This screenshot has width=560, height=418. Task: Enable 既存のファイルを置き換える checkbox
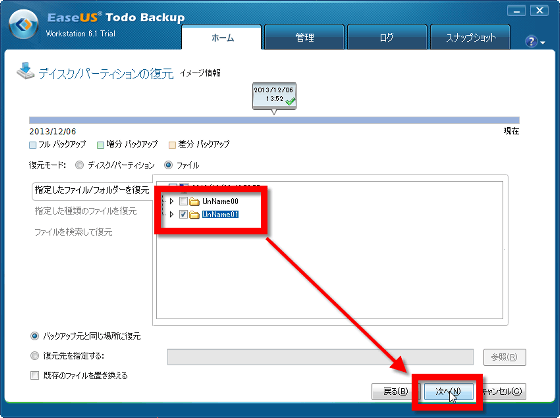(x=34, y=375)
